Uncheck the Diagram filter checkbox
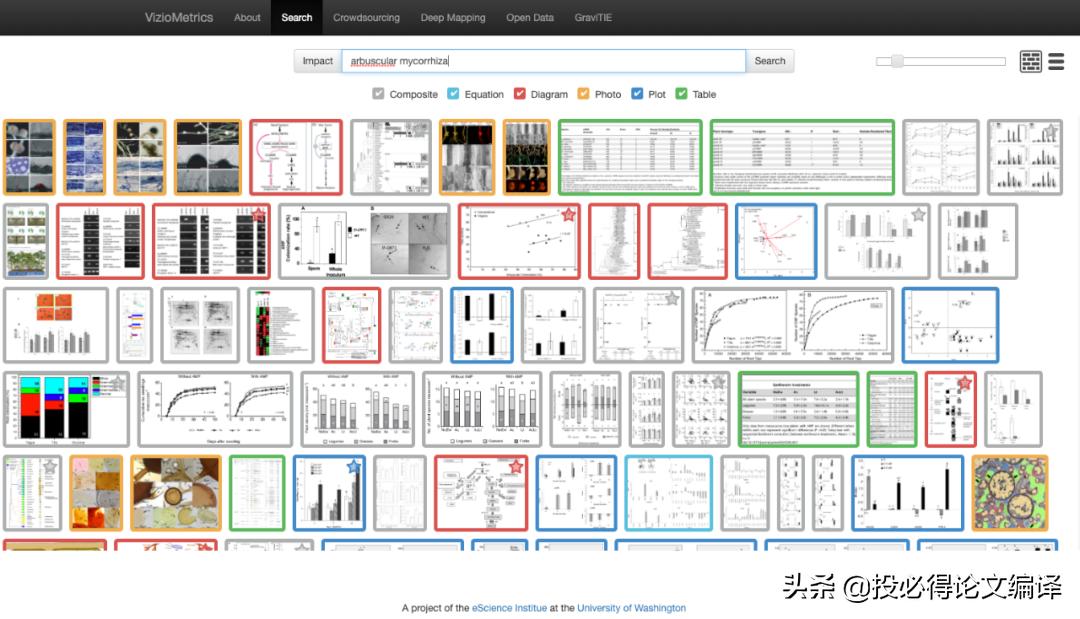Viewport: 1080px width, 619px height. tap(519, 94)
